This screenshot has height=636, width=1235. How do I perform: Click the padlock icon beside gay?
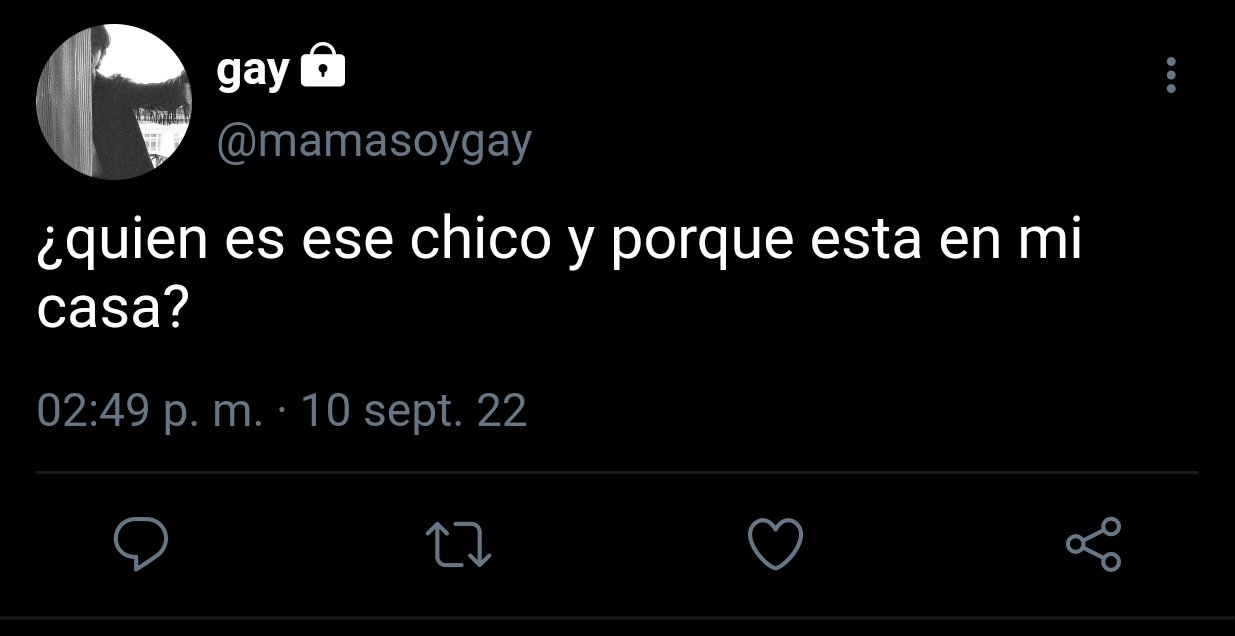322,67
